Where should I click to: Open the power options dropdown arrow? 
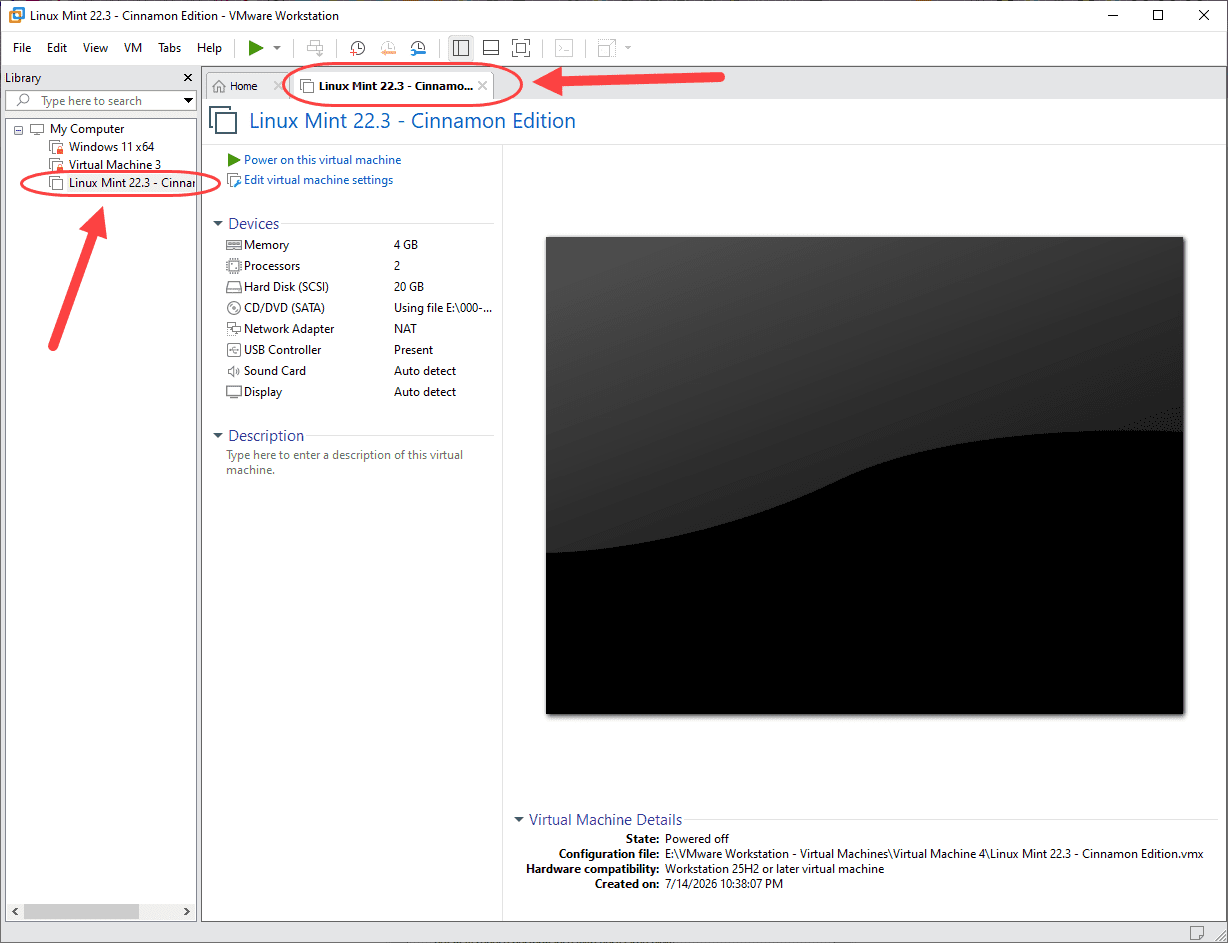pyautogui.click(x=277, y=48)
